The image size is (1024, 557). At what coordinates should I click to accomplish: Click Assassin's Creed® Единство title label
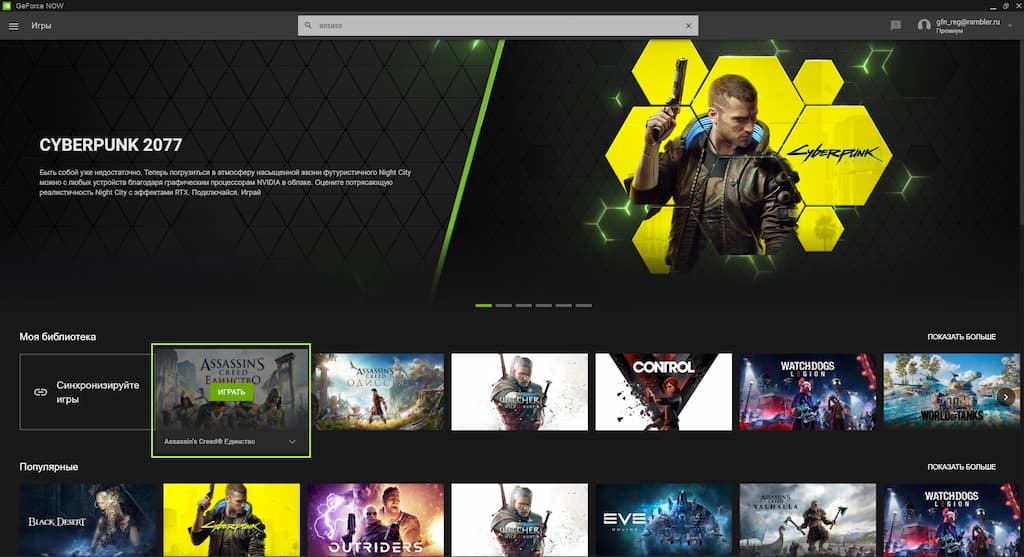(210, 442)
